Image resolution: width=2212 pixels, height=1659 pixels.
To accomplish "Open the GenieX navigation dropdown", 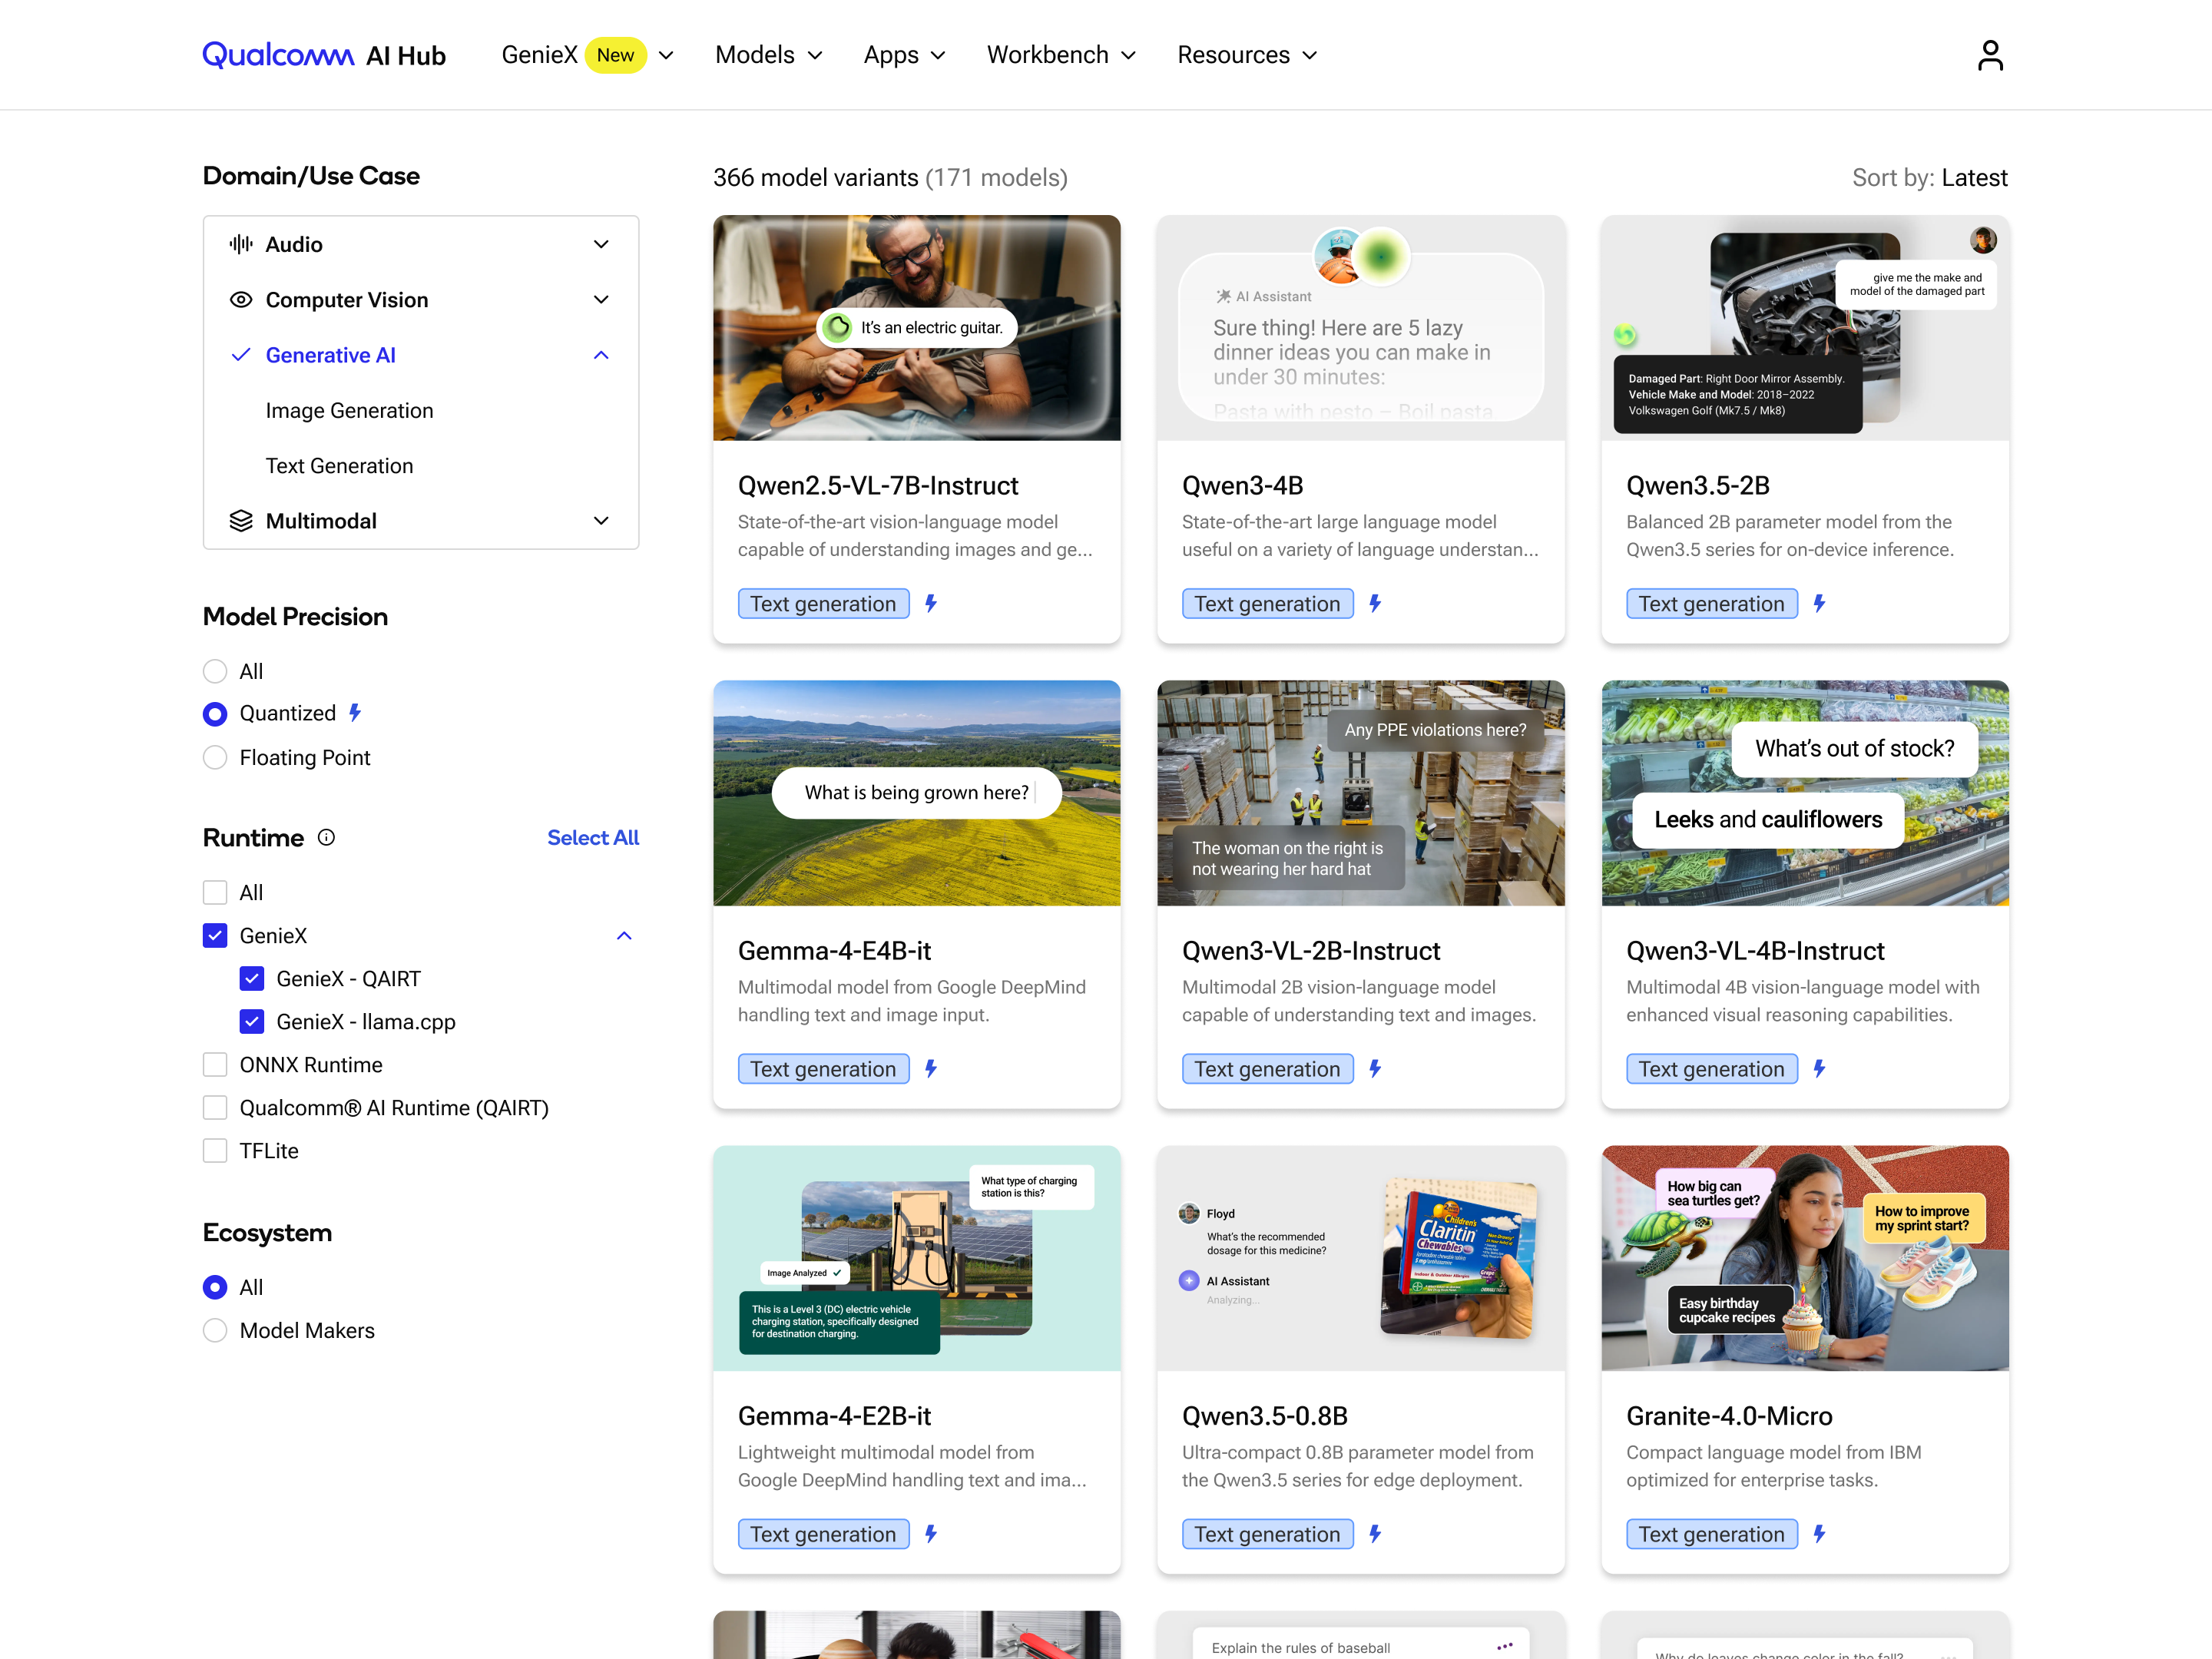I will tap(587, 55).
